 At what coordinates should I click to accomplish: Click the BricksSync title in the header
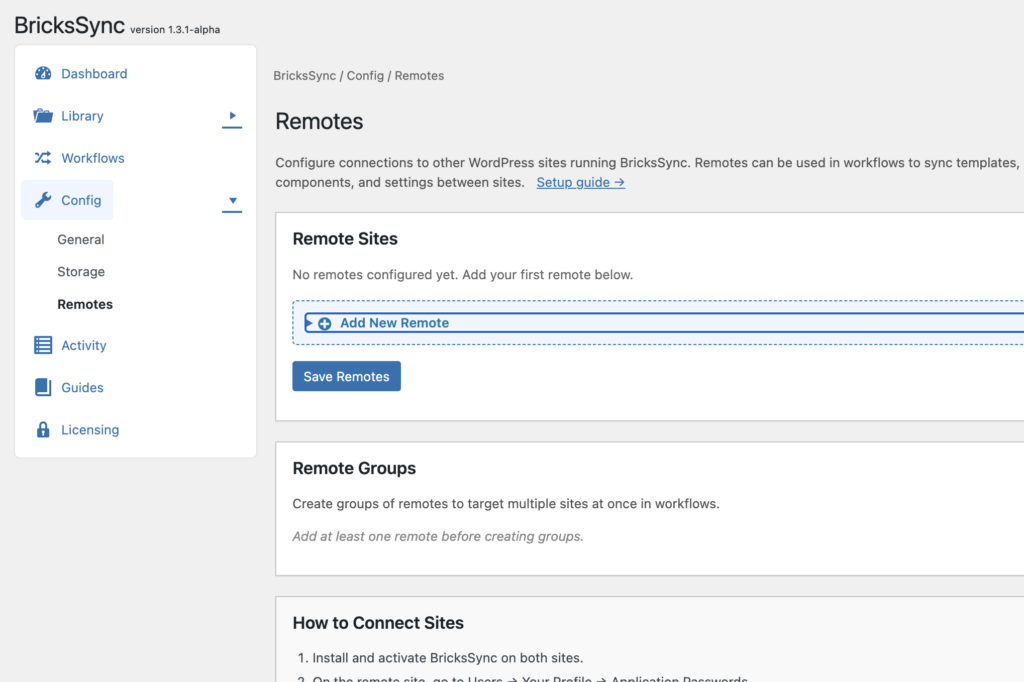pos(69,26)
